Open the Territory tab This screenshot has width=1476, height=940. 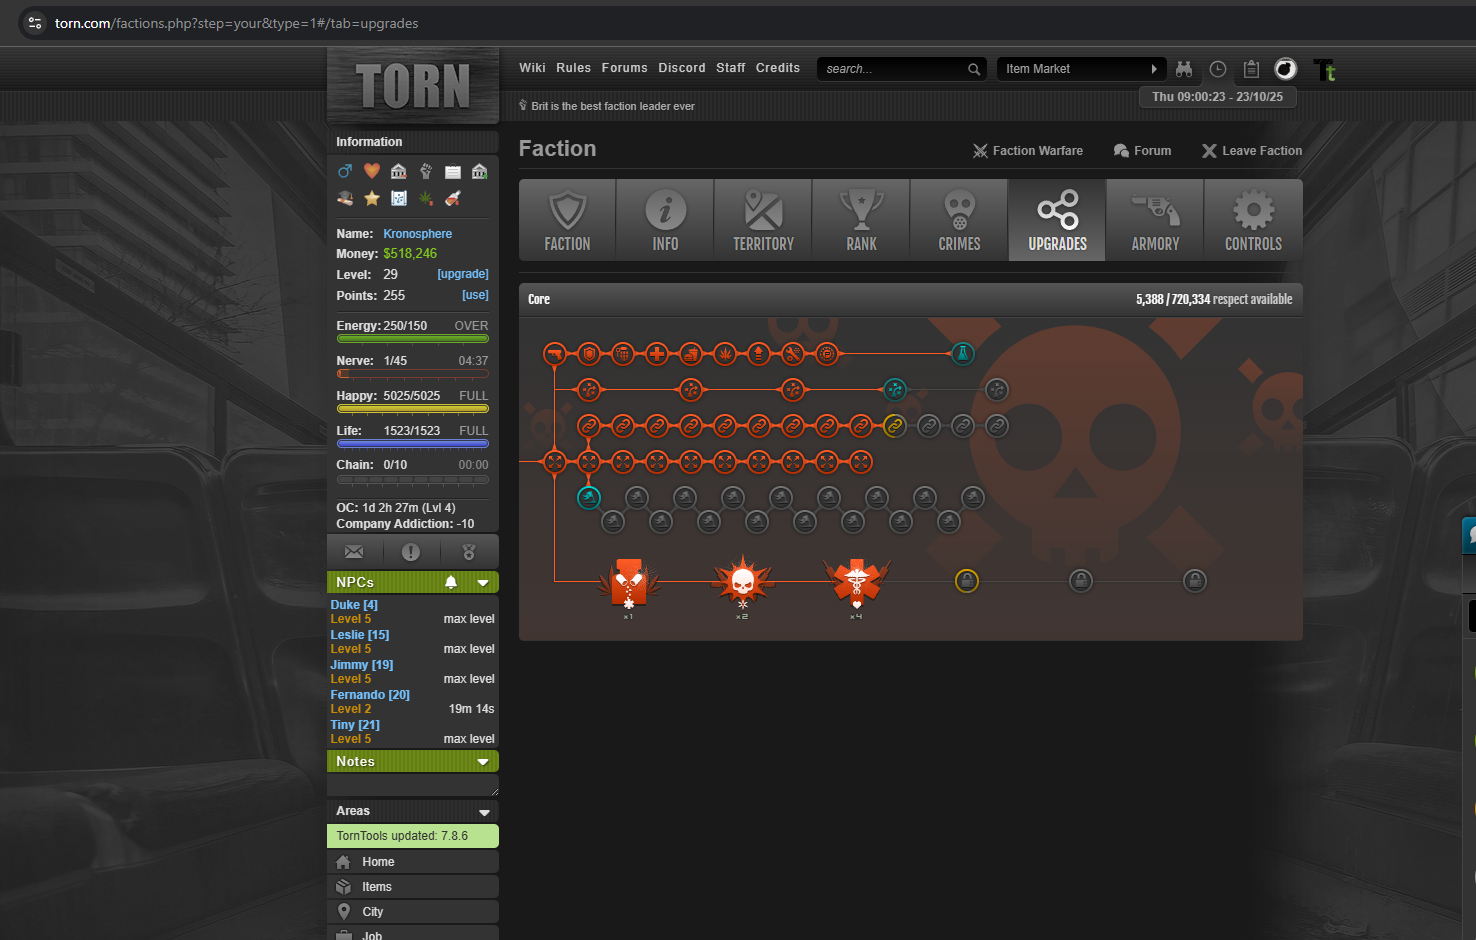(x=763, y=221)
